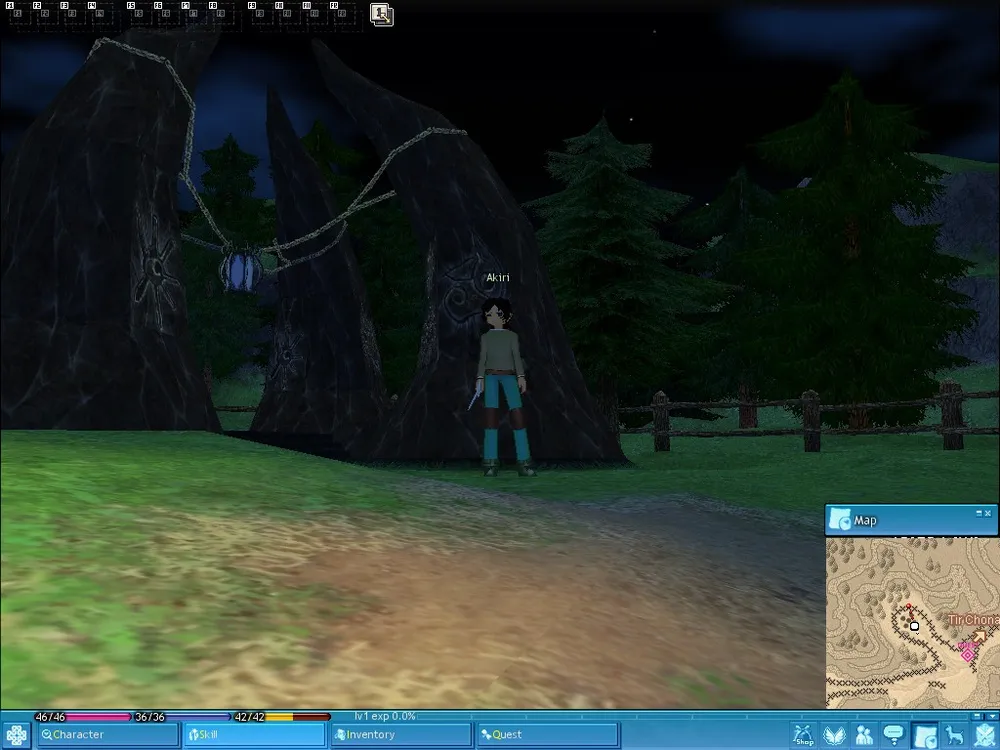Open the crossed swords shield icon
Viewport: 1000px width, 750px height.
[985, 735]
